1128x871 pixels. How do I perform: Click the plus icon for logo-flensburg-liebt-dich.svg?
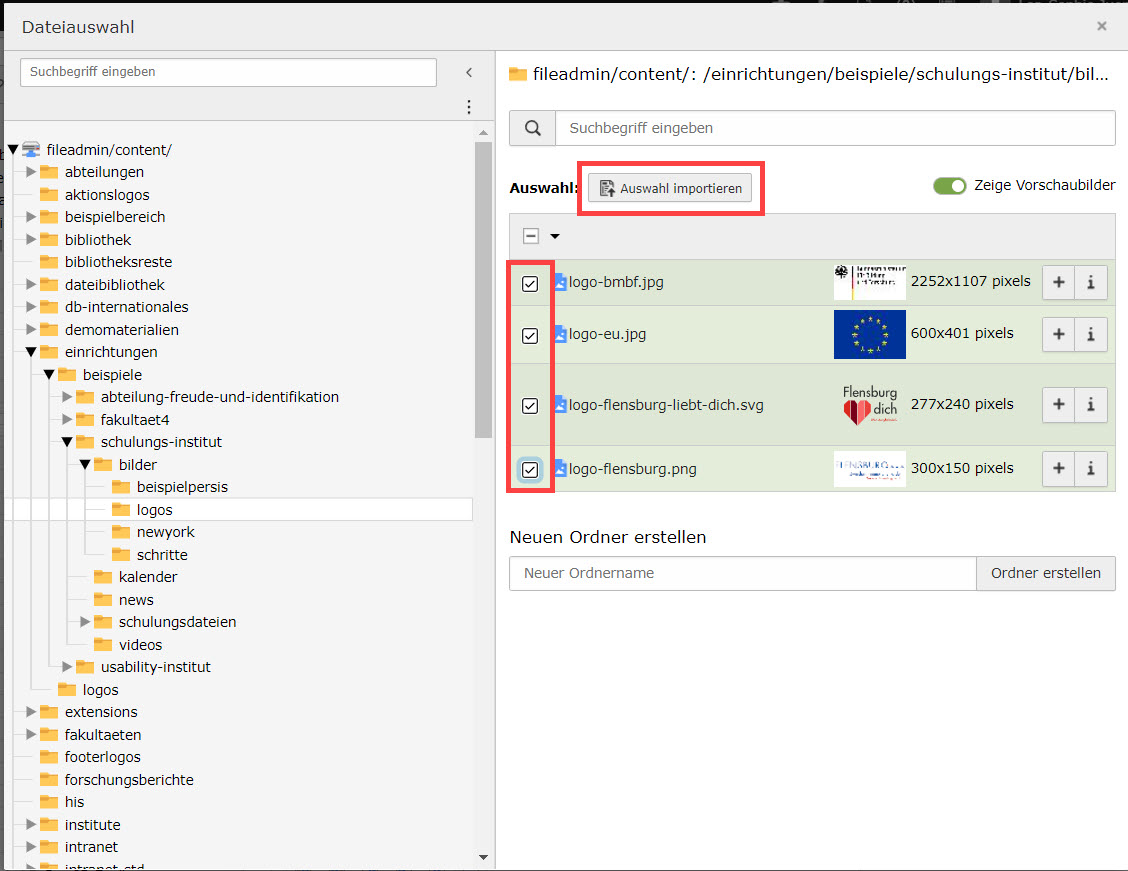click(1058, 405)
